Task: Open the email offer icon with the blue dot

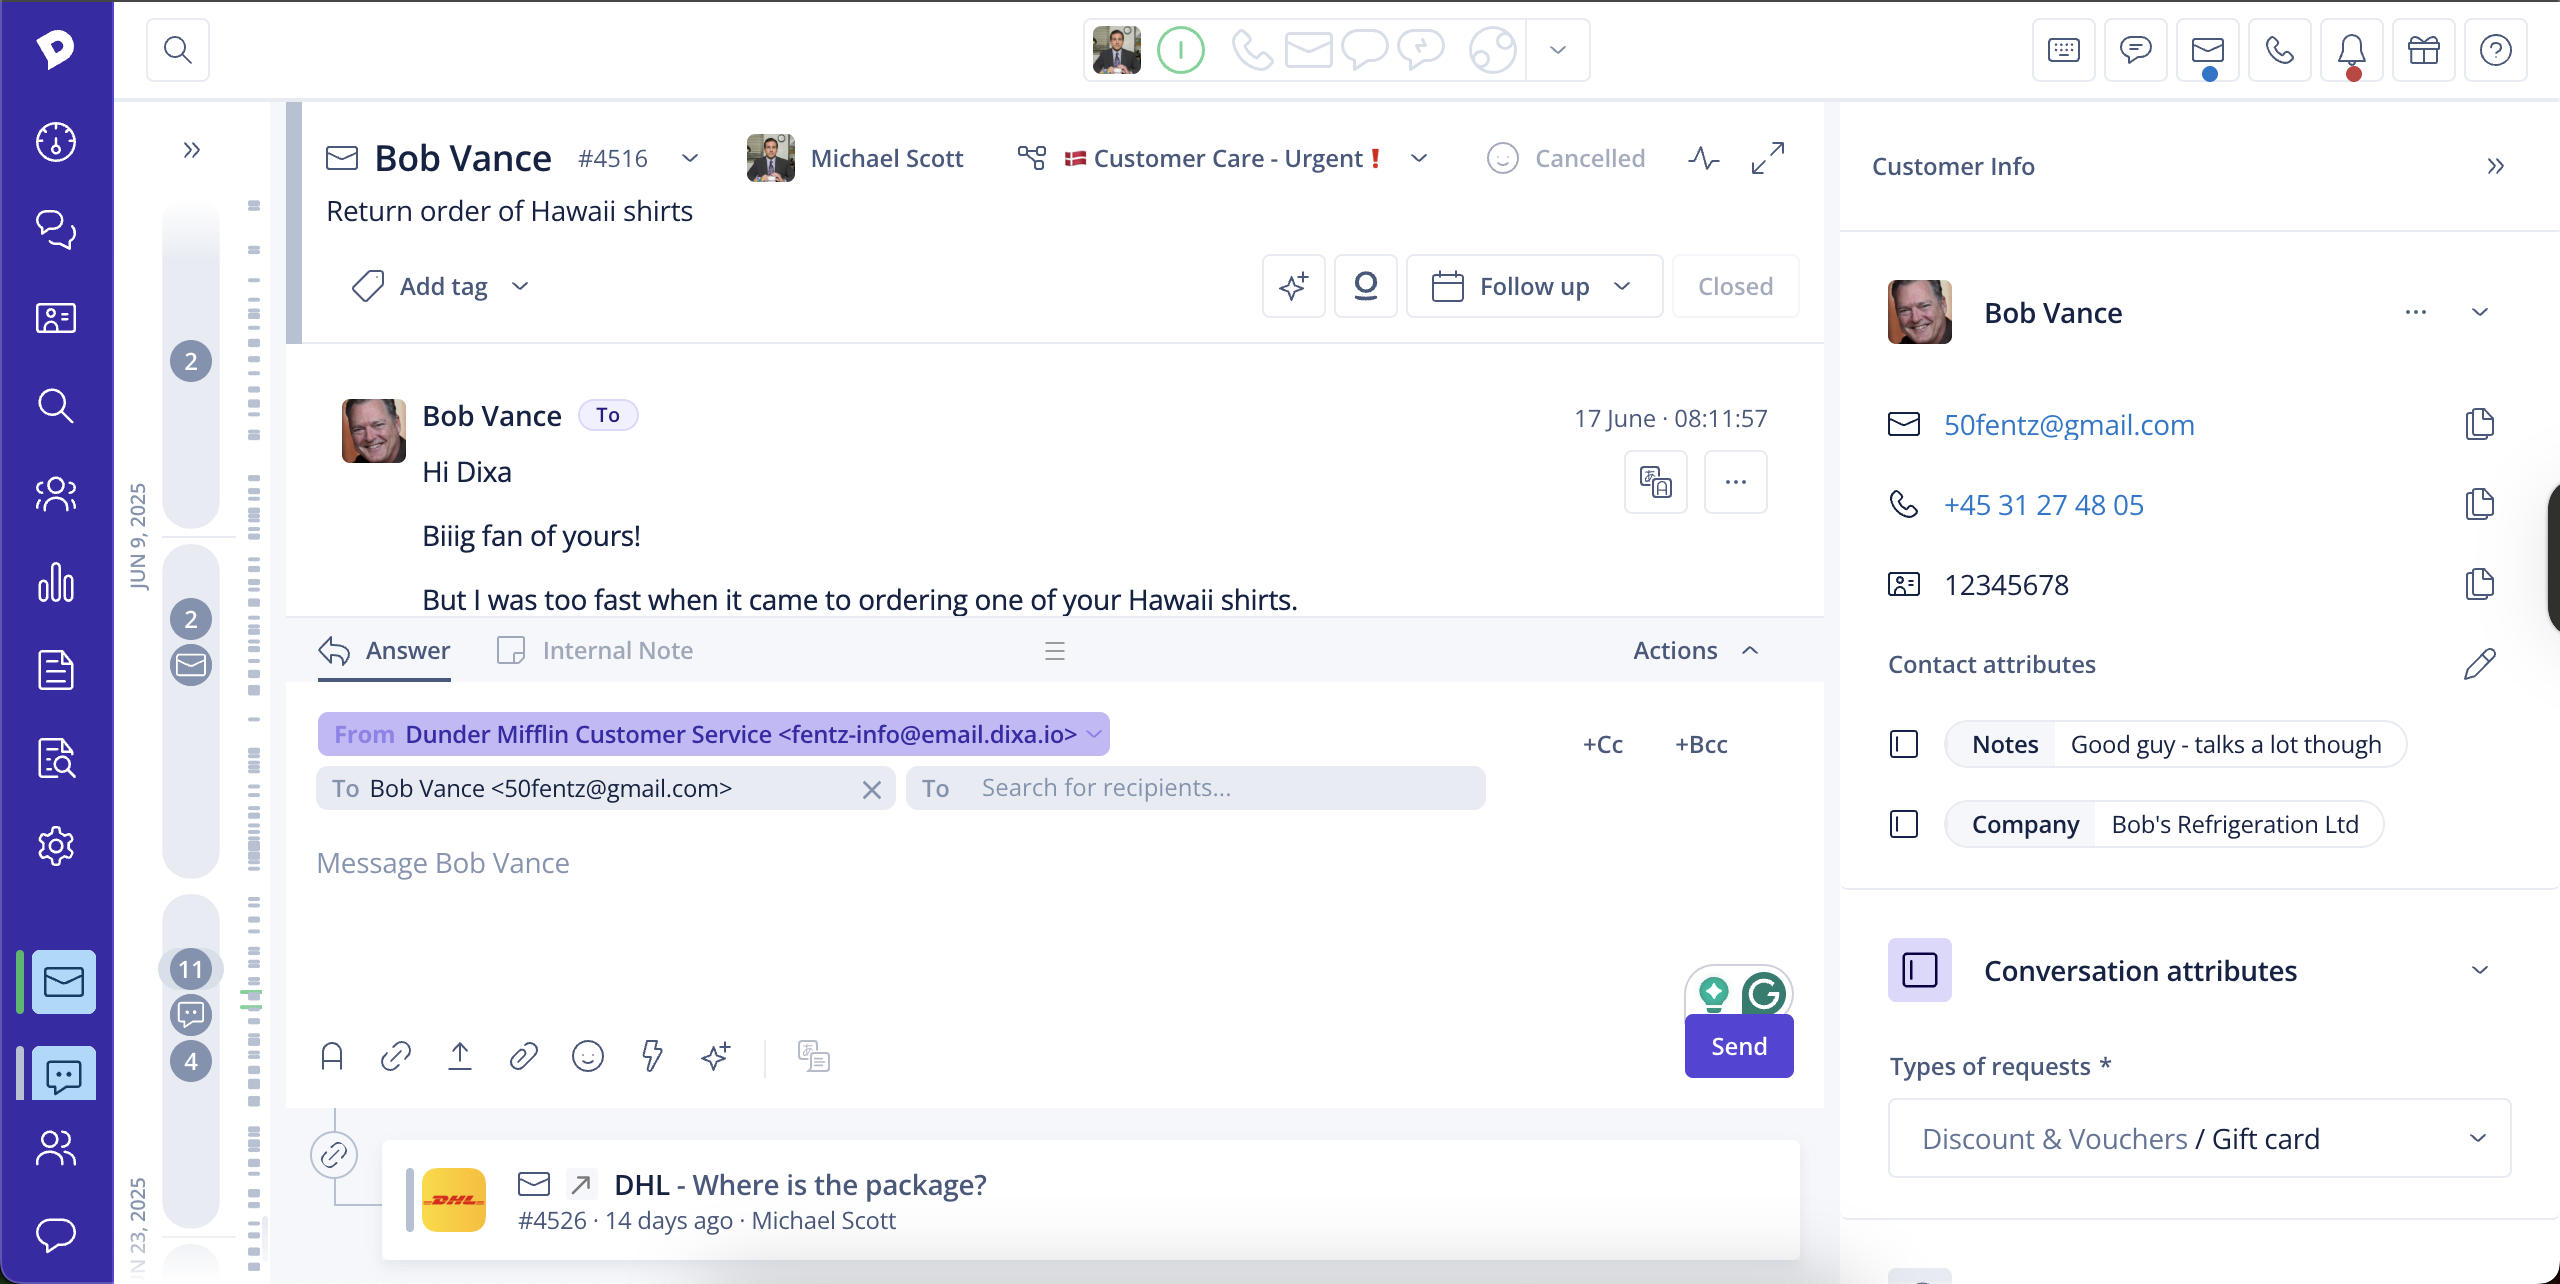Action: click(2207, 50)
